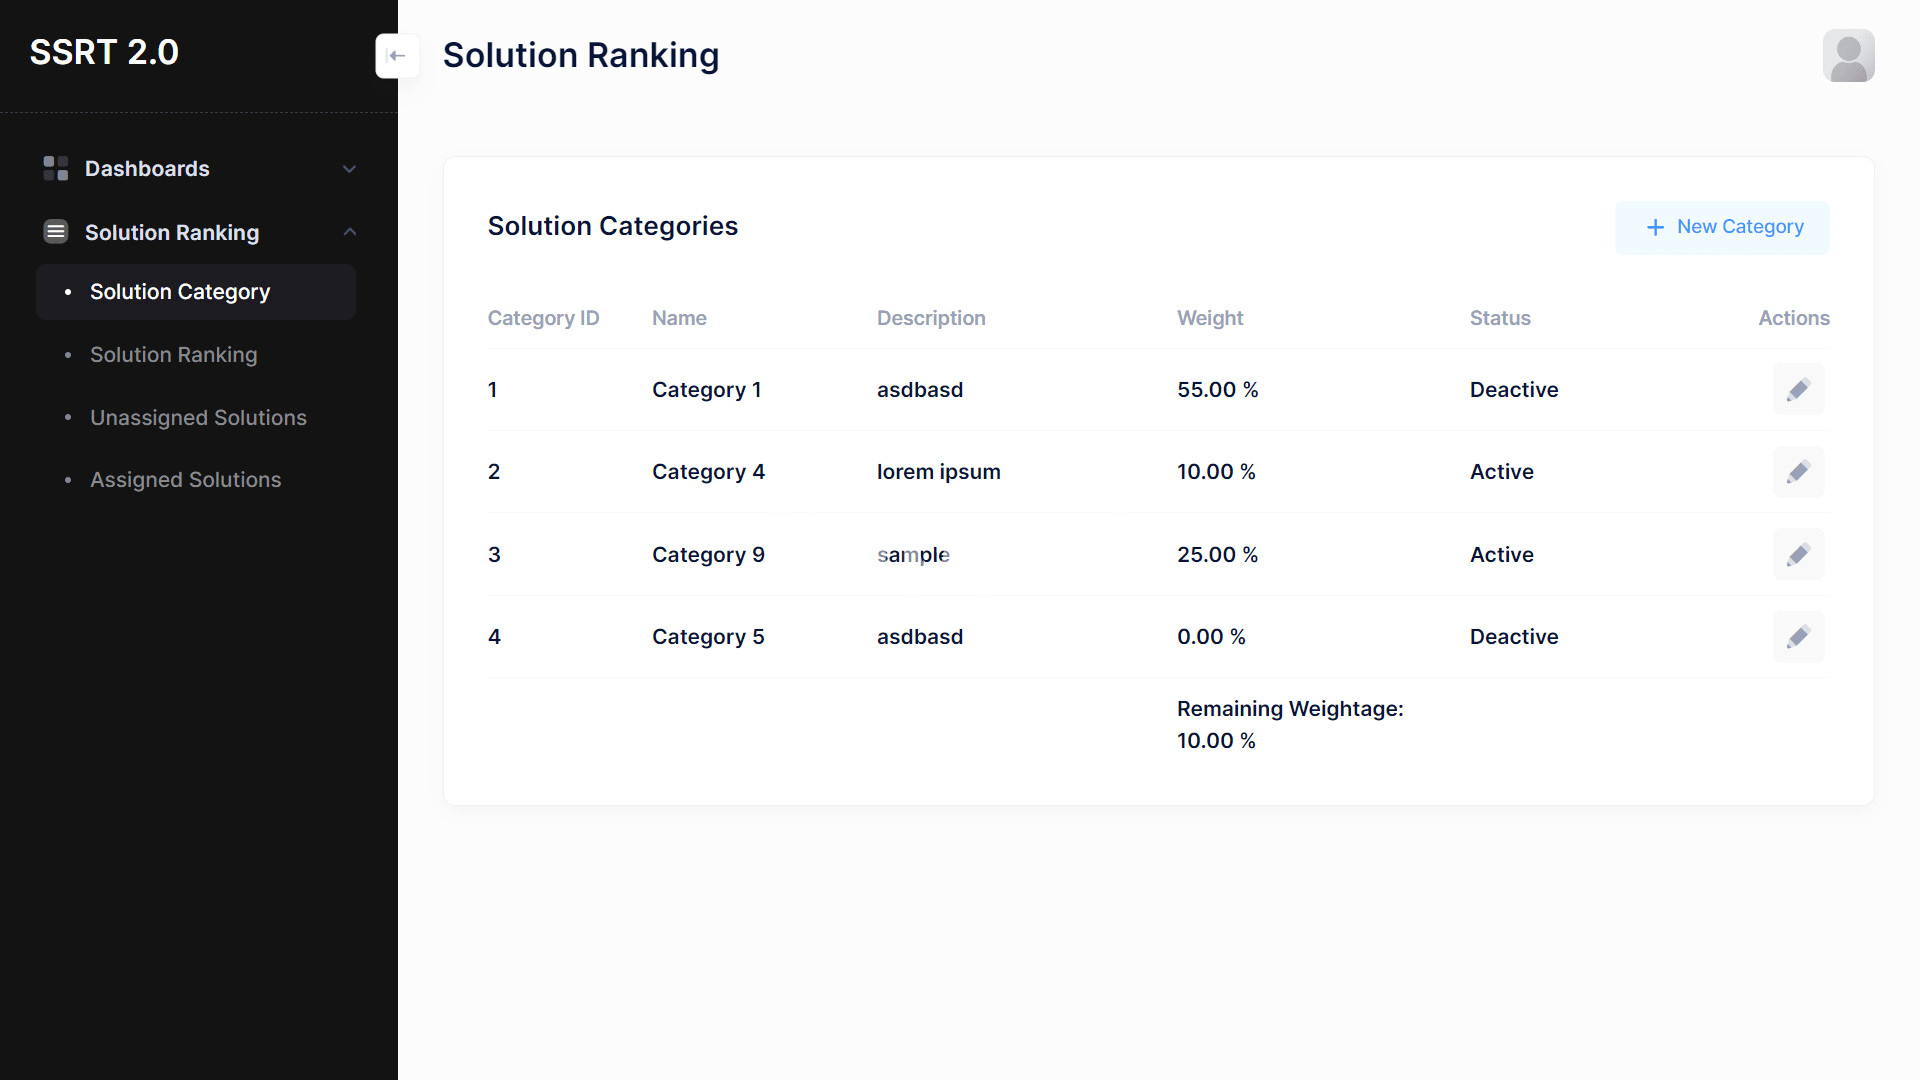Click edit pencil for Category 4
Image resolution: width=1920 pixels, height=1080 pixels.
pyautogui.click(x=1798, y=472)
